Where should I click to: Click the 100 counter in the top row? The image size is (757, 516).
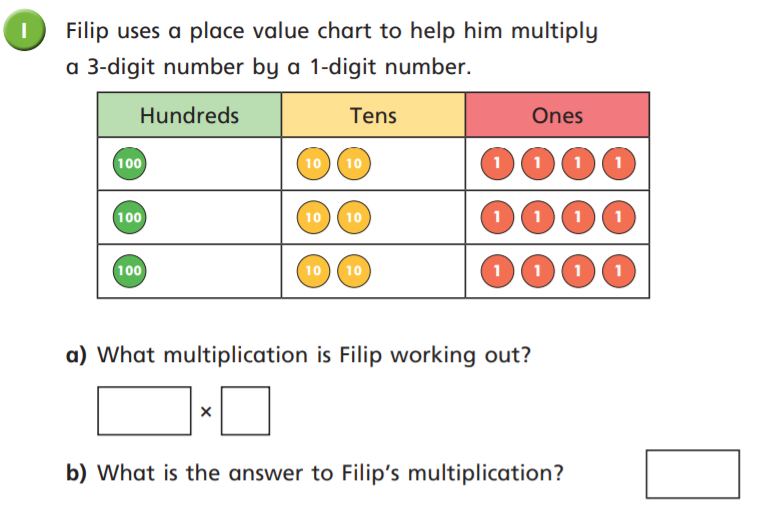coord(129,162)
